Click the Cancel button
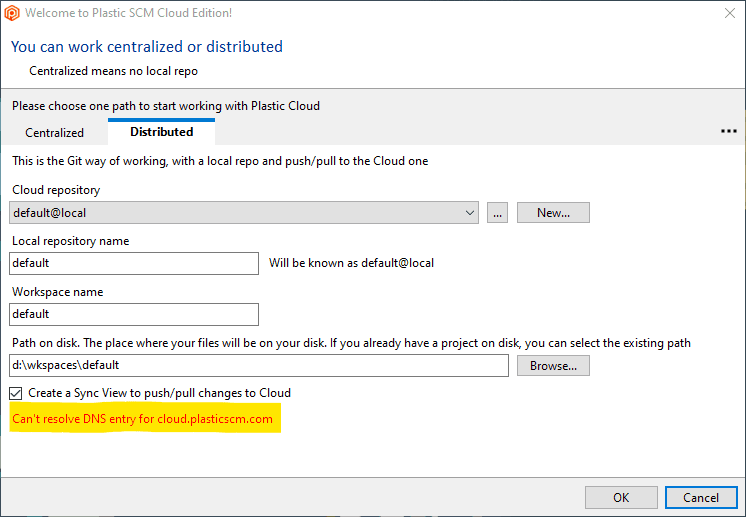Viewport: 746px width, 517px height. click(x=701, y=497)
